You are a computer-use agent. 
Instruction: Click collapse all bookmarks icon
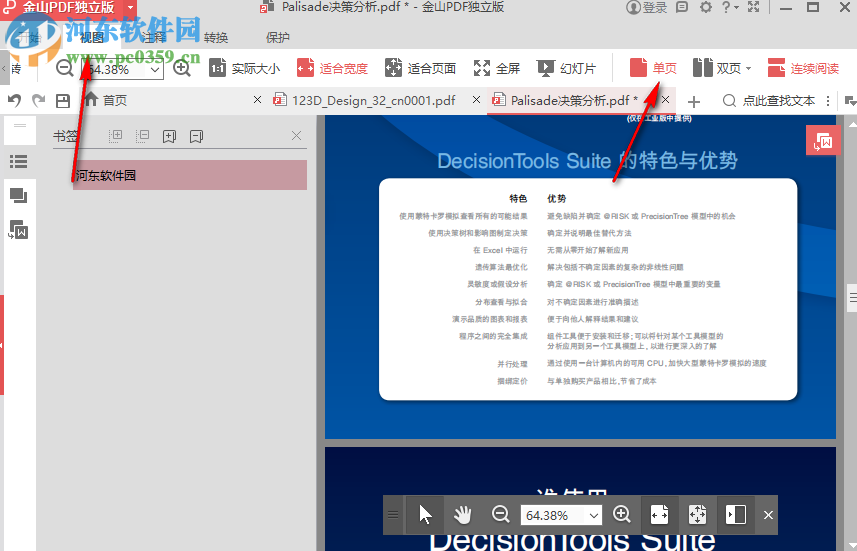(142, 136)
